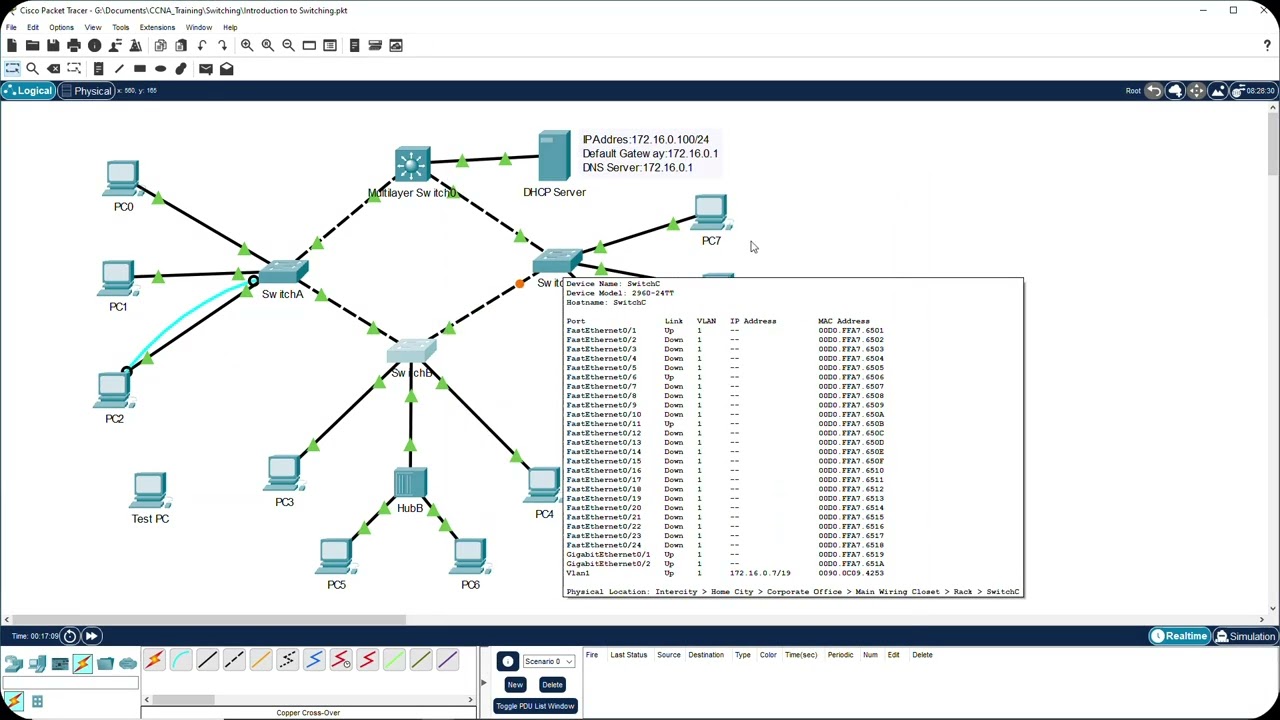
Task: Switch to Realtime mode
Action: pyautogui.click(x=1179, y=636)
